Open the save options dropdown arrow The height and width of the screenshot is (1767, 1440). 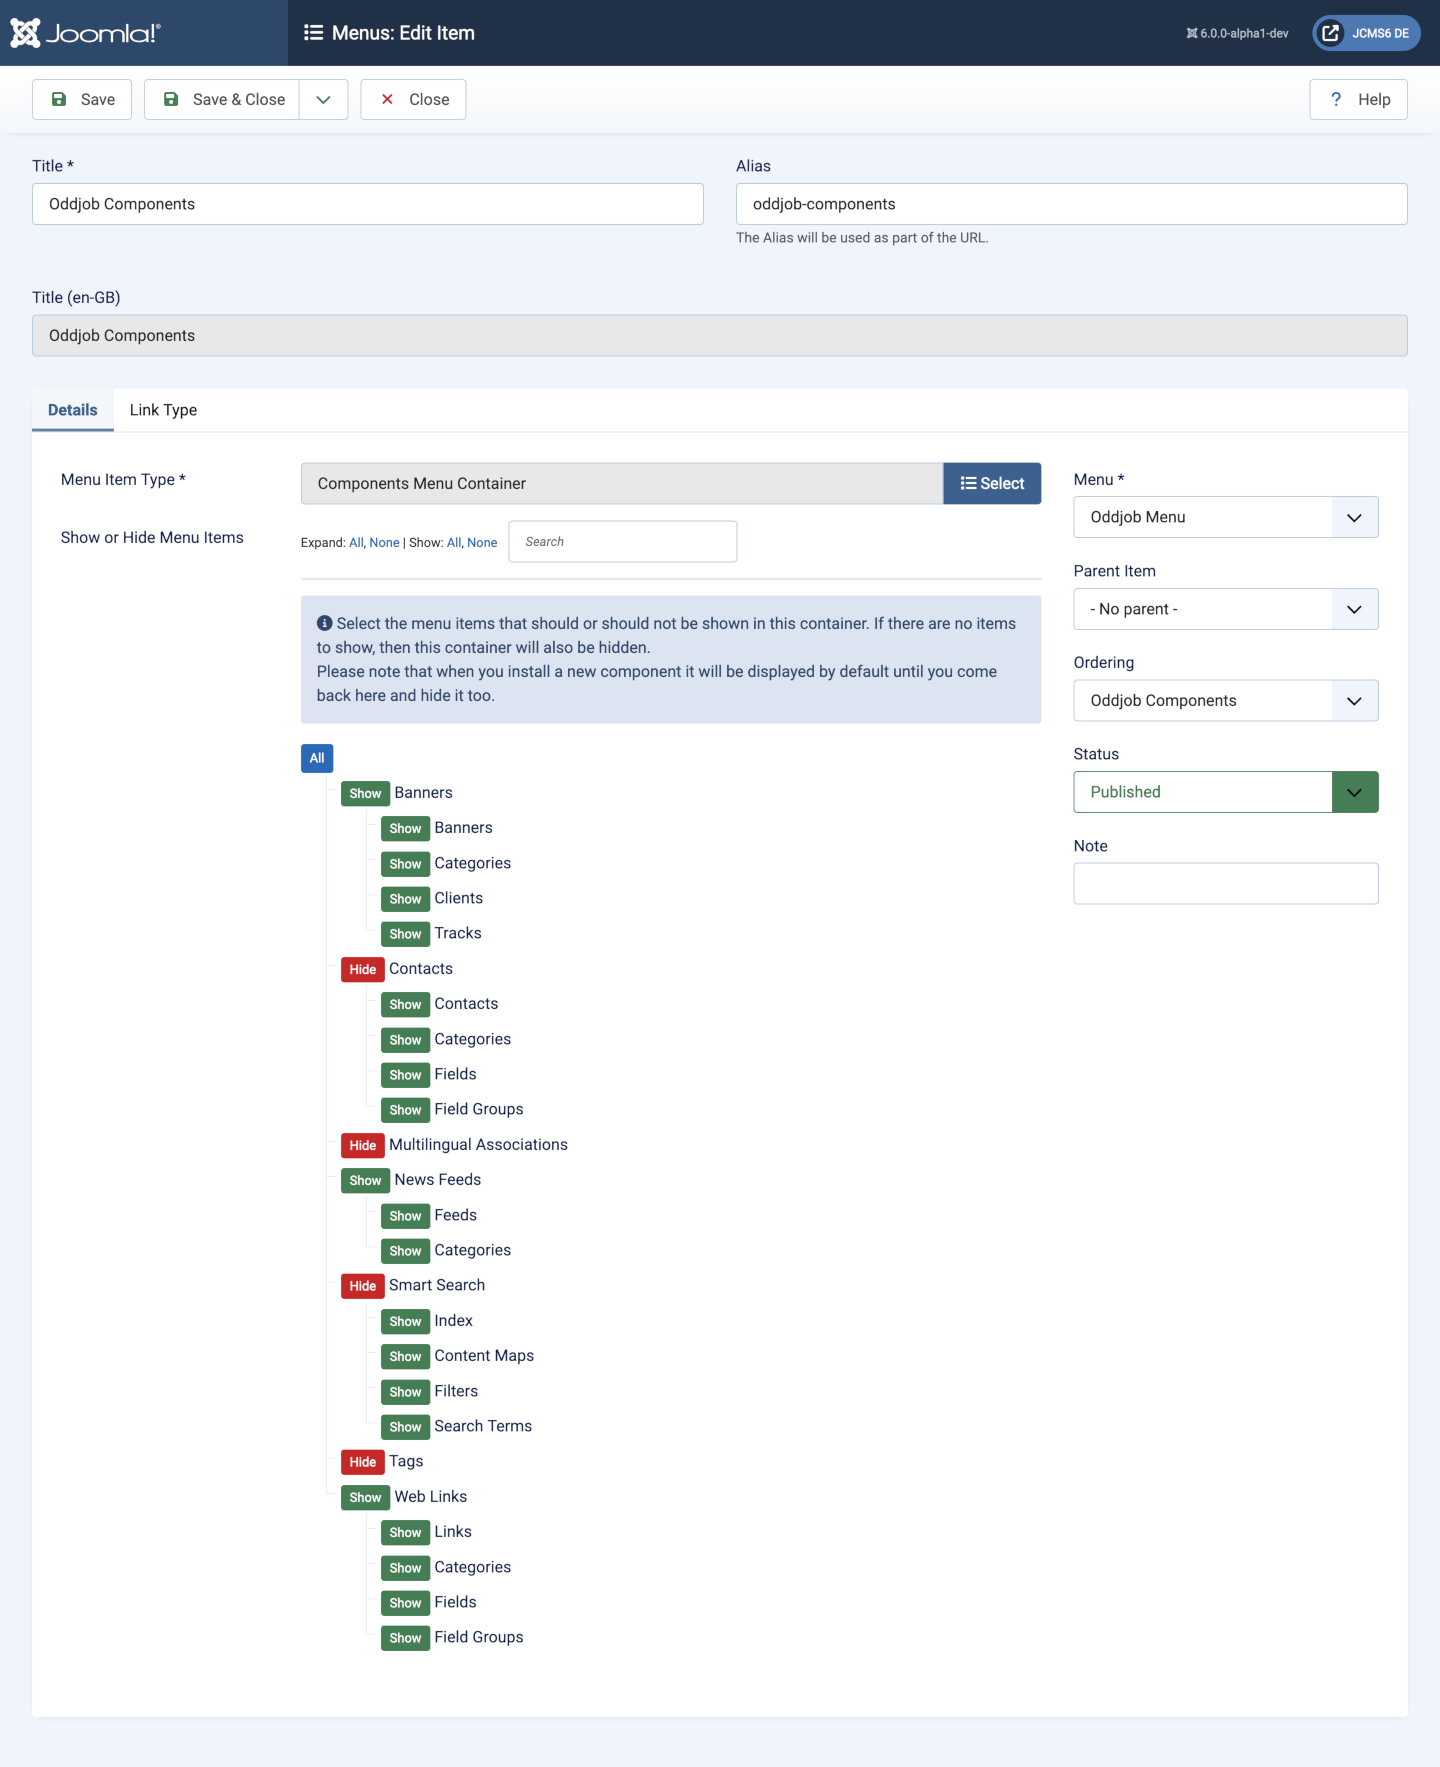click(323, 99)
